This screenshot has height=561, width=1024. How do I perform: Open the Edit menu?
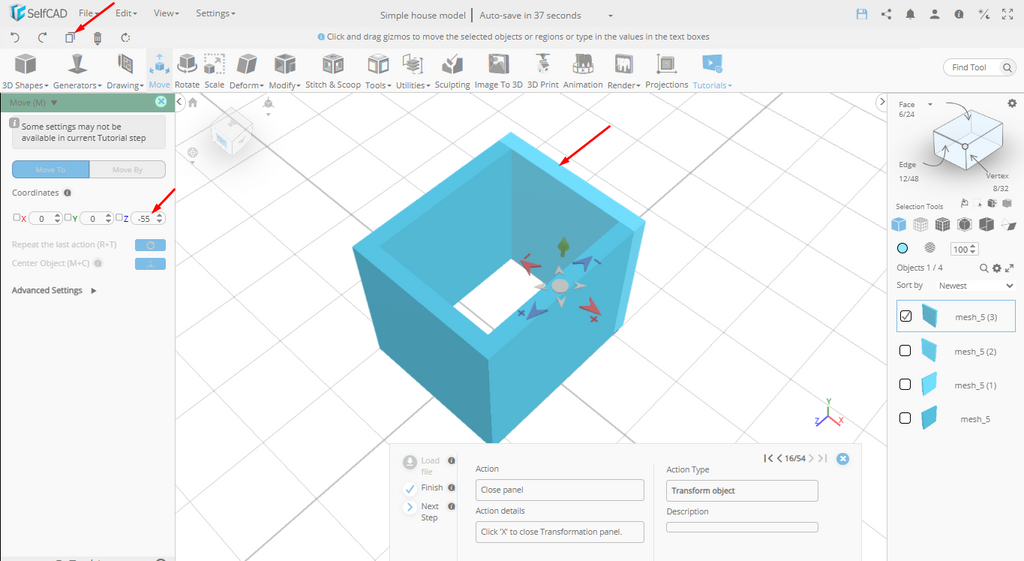(127, 13)
